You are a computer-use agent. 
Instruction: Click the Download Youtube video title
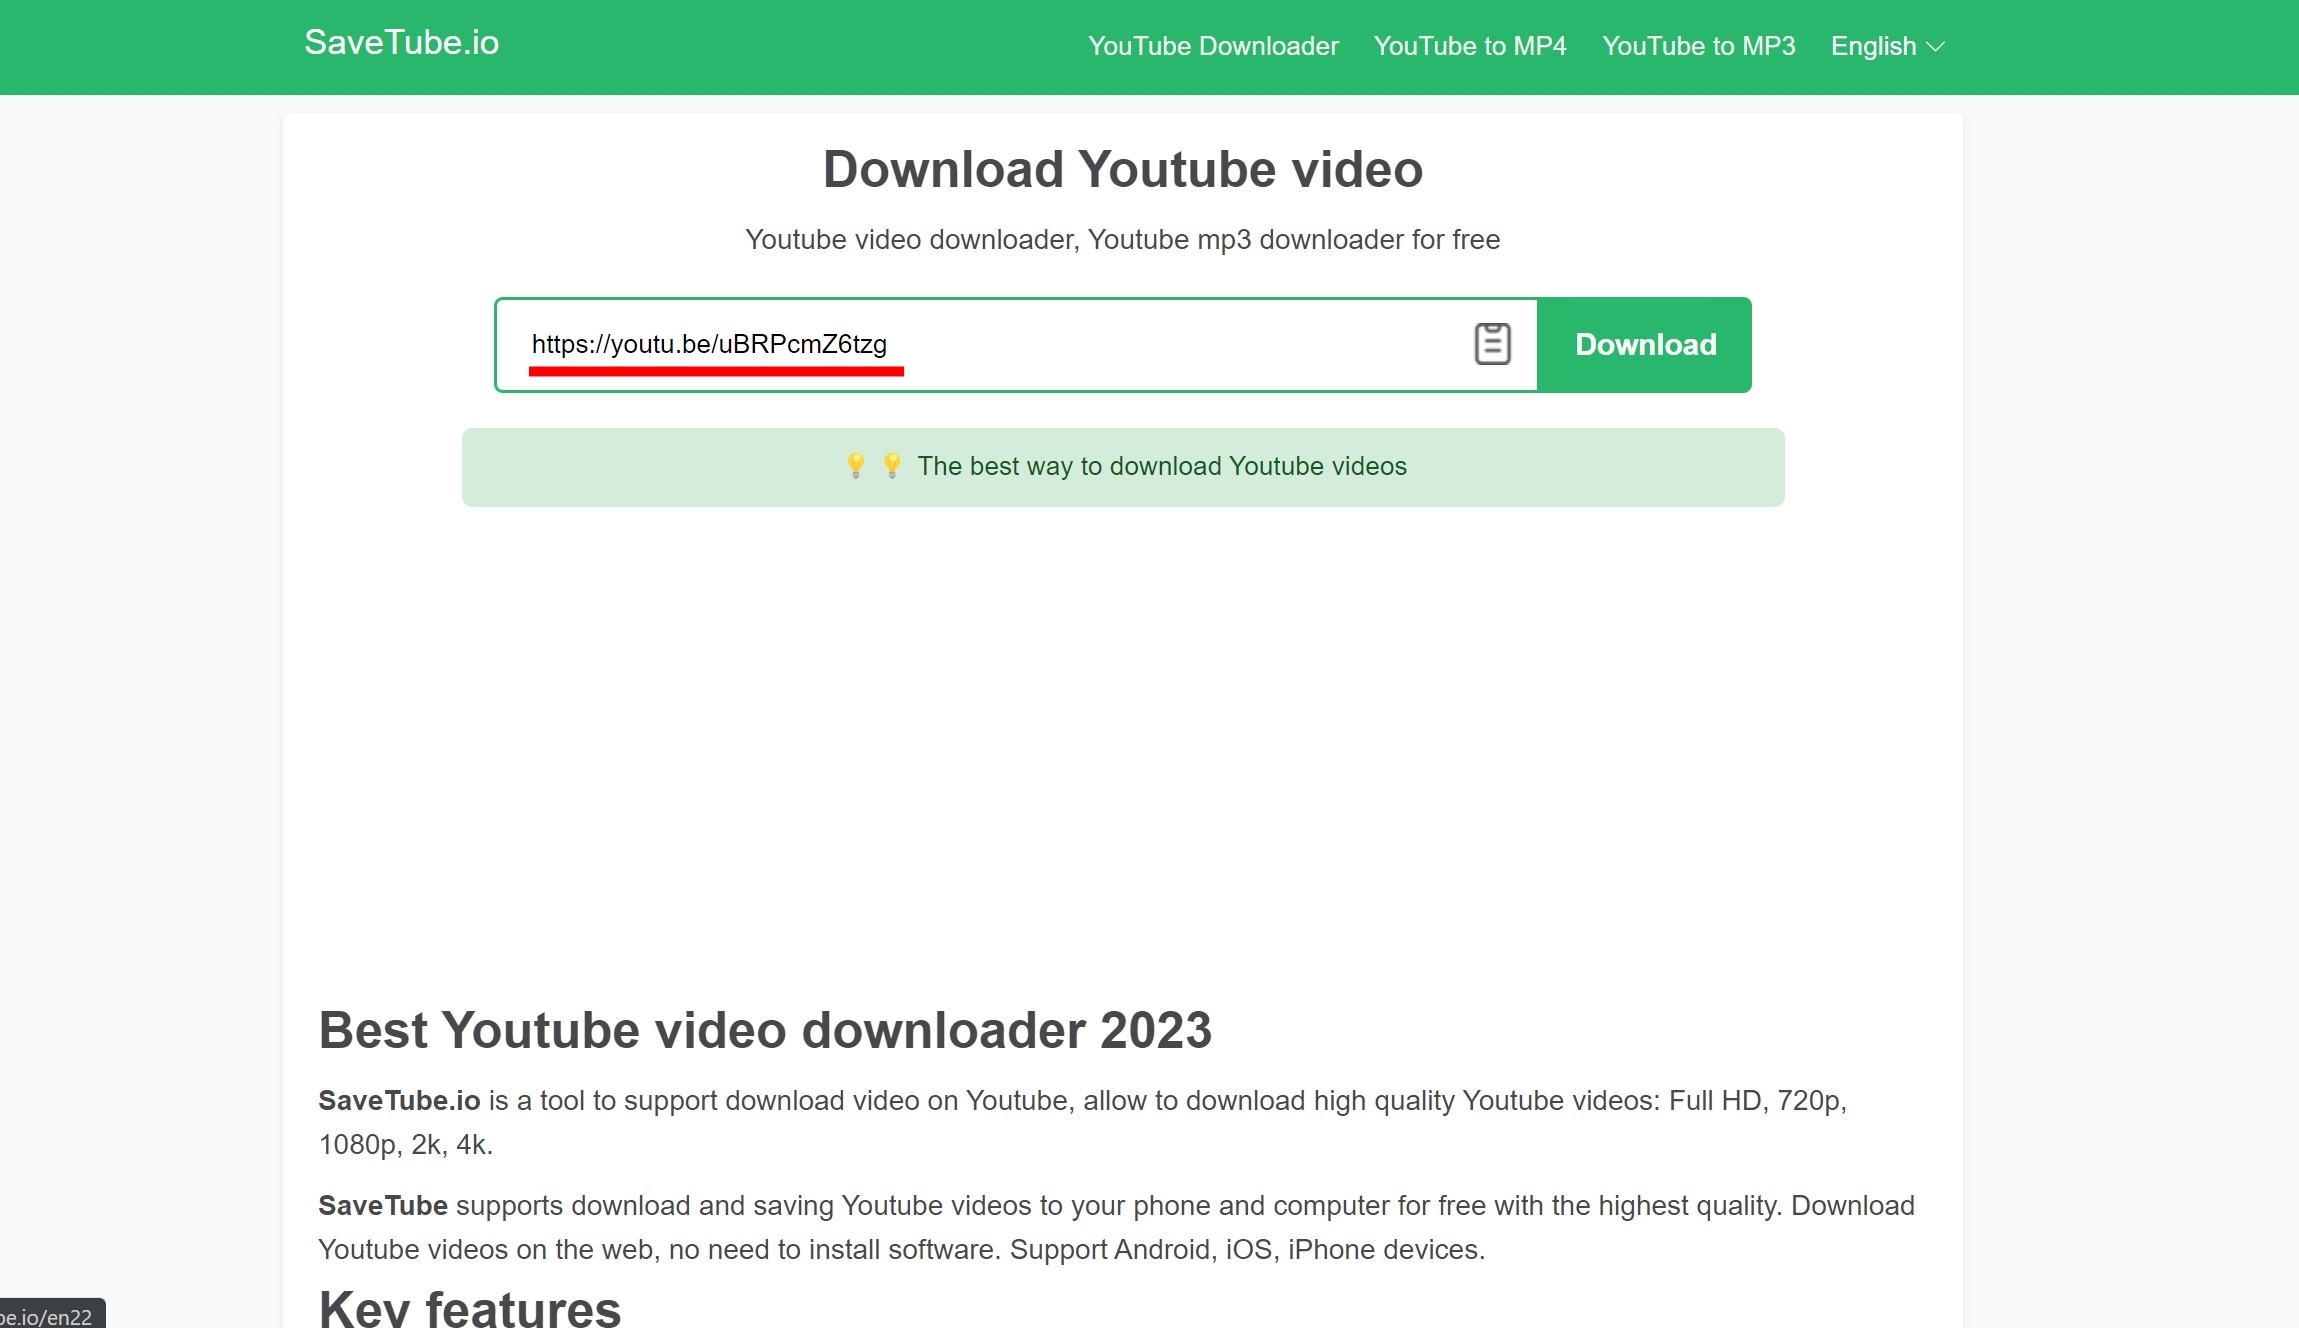tap(1121, 168)
